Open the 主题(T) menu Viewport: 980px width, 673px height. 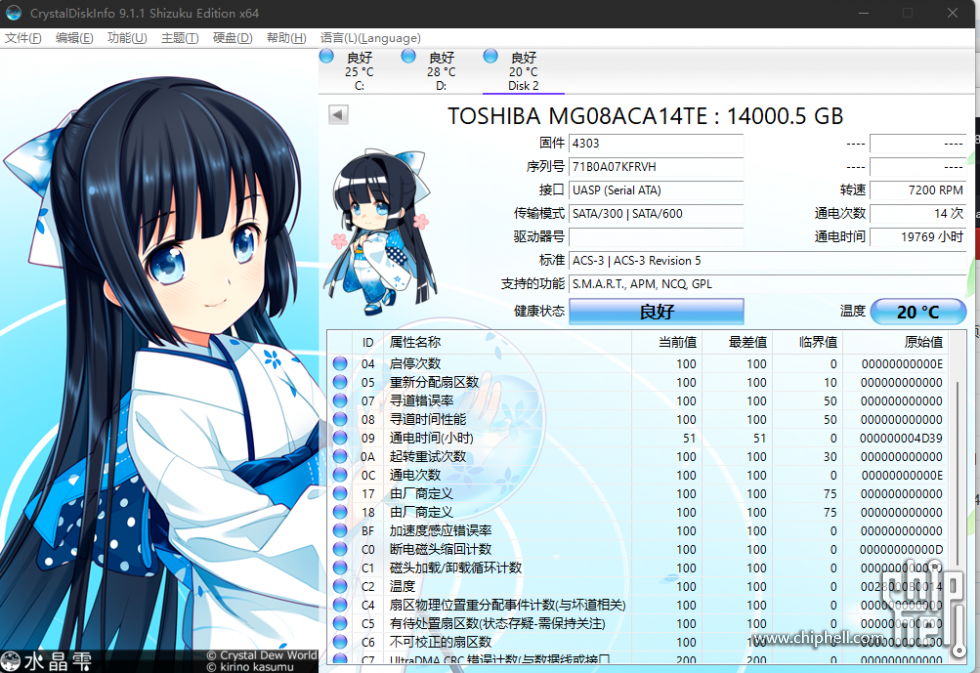pos(180,38)
